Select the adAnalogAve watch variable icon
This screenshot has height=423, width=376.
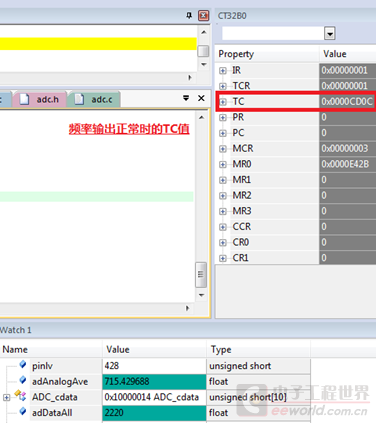click(x=23, y=380)
